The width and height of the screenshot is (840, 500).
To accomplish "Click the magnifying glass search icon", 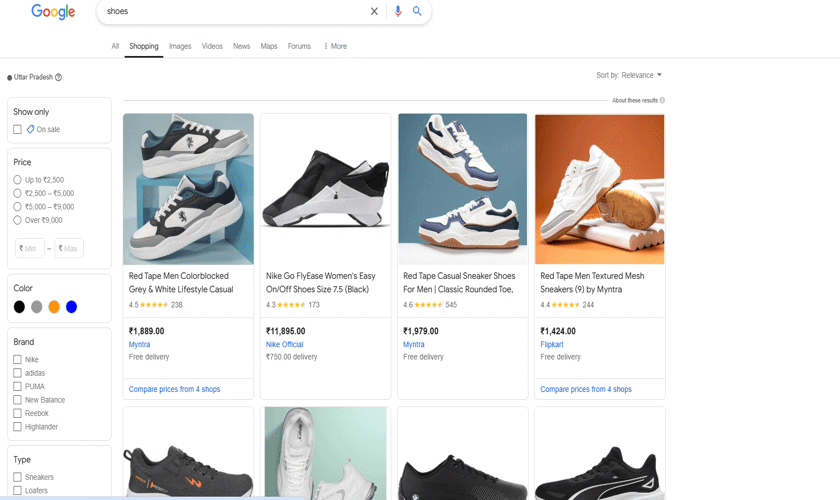I will pos(418,12).
